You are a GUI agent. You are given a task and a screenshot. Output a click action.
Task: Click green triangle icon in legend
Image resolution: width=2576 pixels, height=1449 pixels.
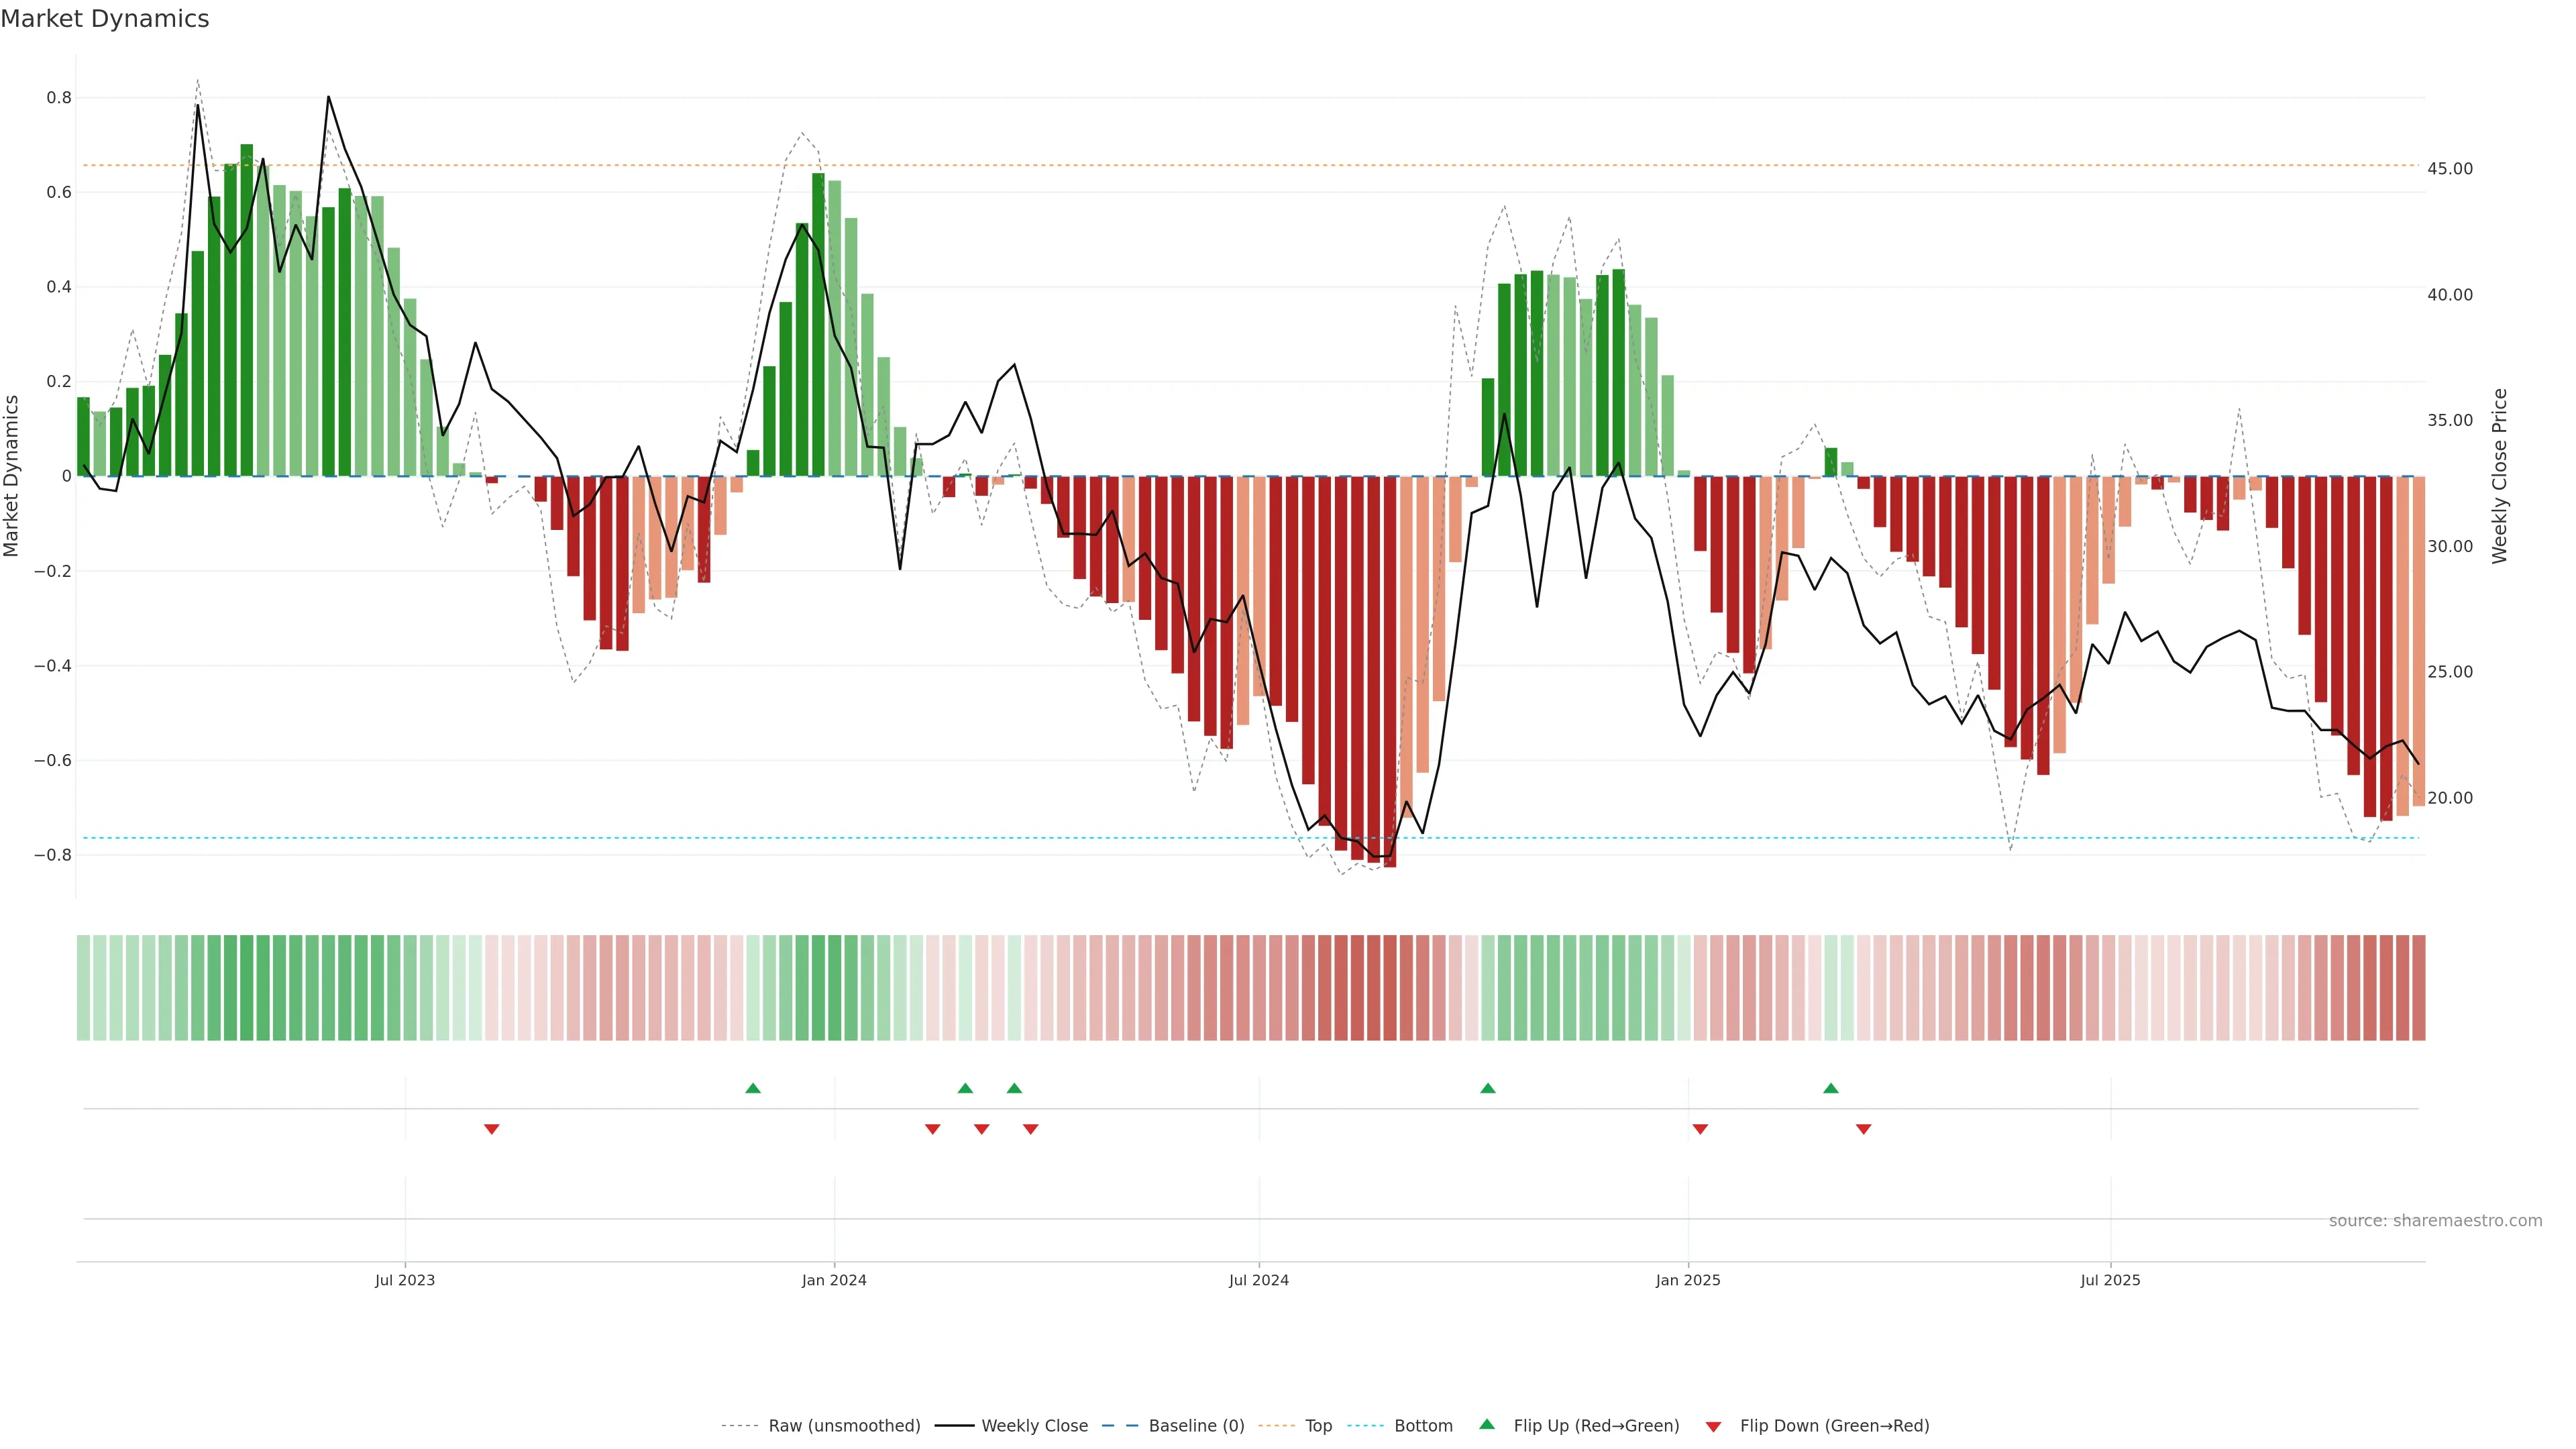coord(1487,1425)
